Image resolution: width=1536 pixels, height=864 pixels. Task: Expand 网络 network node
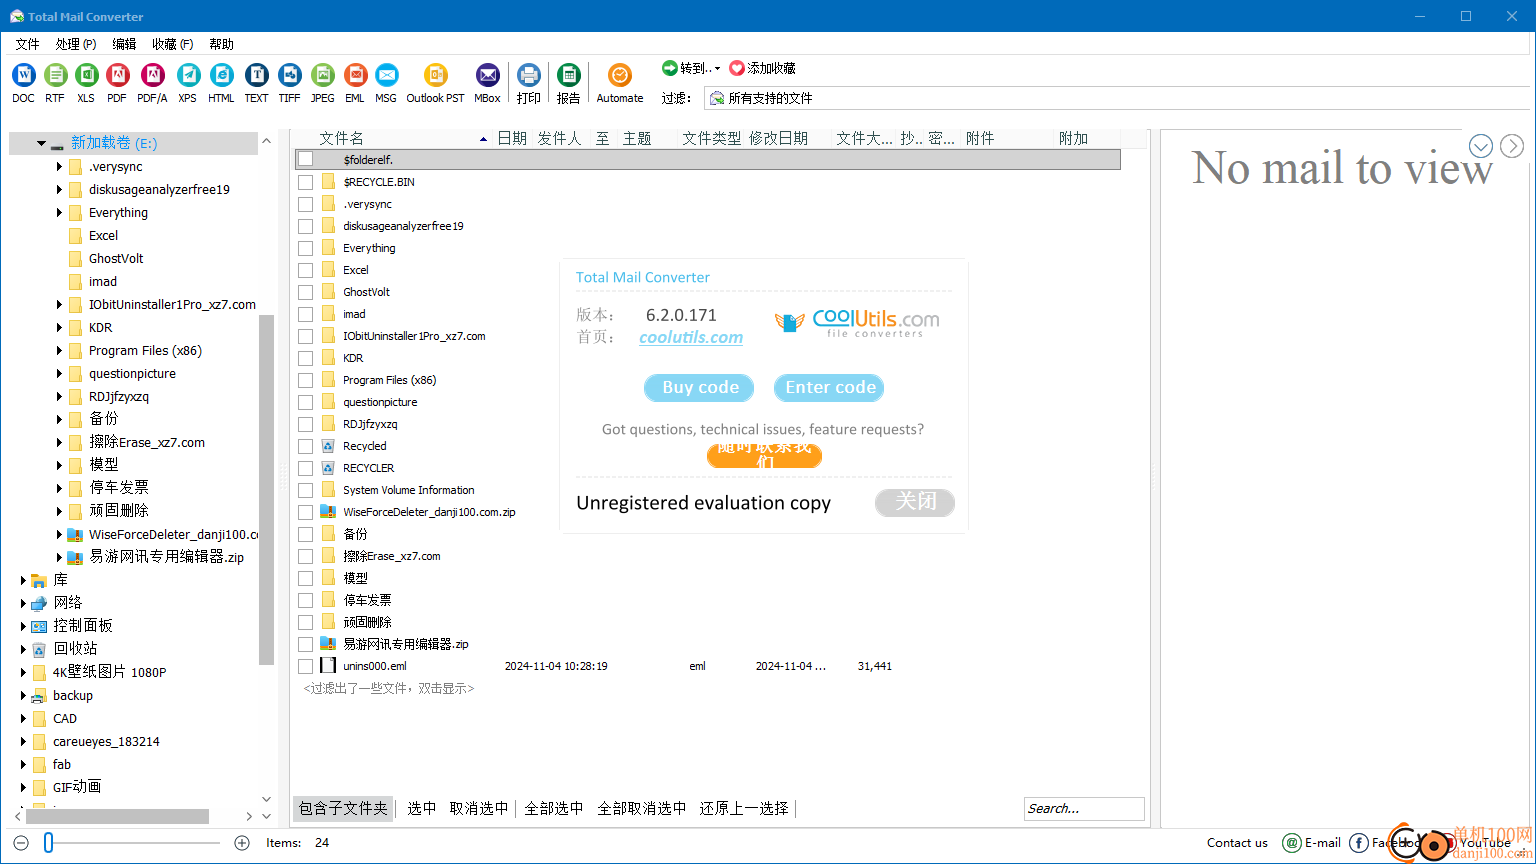(x=23, y=603)
